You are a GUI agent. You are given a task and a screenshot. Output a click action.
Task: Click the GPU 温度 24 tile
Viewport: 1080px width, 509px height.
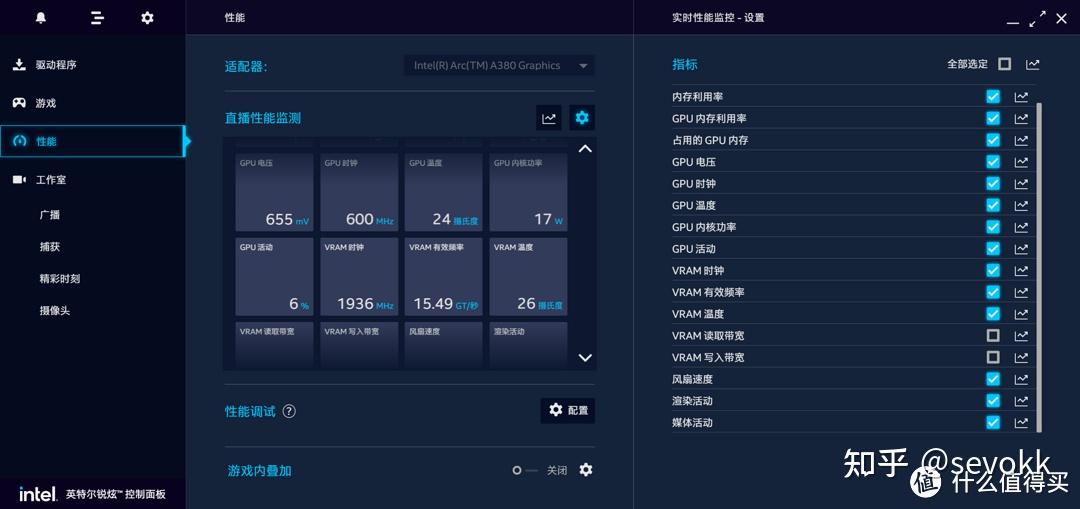coord(444,192)
